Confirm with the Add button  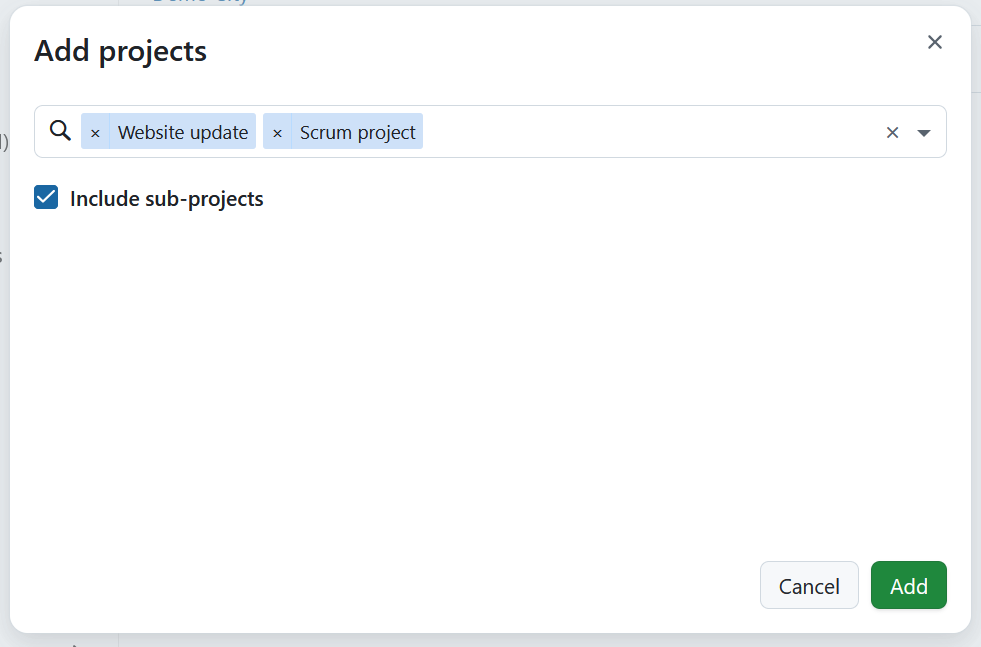908,585
